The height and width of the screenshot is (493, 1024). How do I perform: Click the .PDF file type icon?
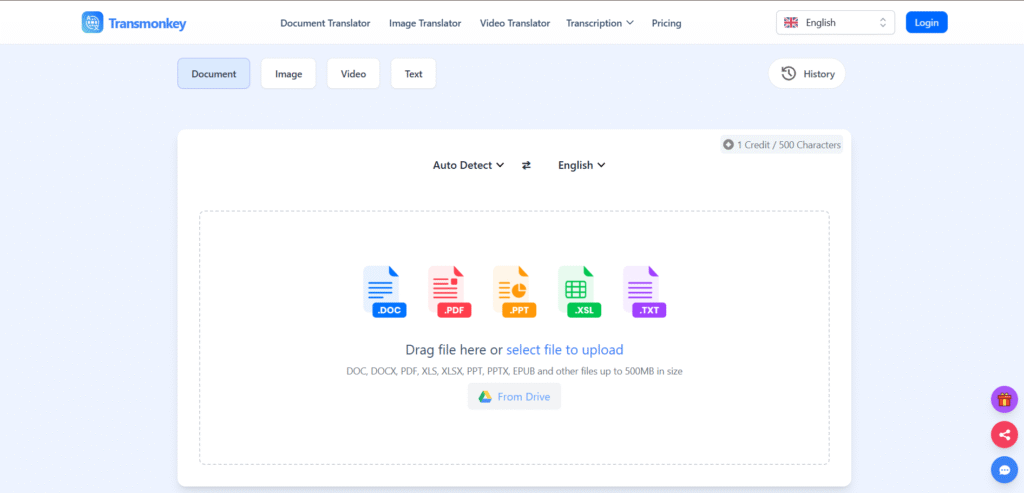(449, 291)
